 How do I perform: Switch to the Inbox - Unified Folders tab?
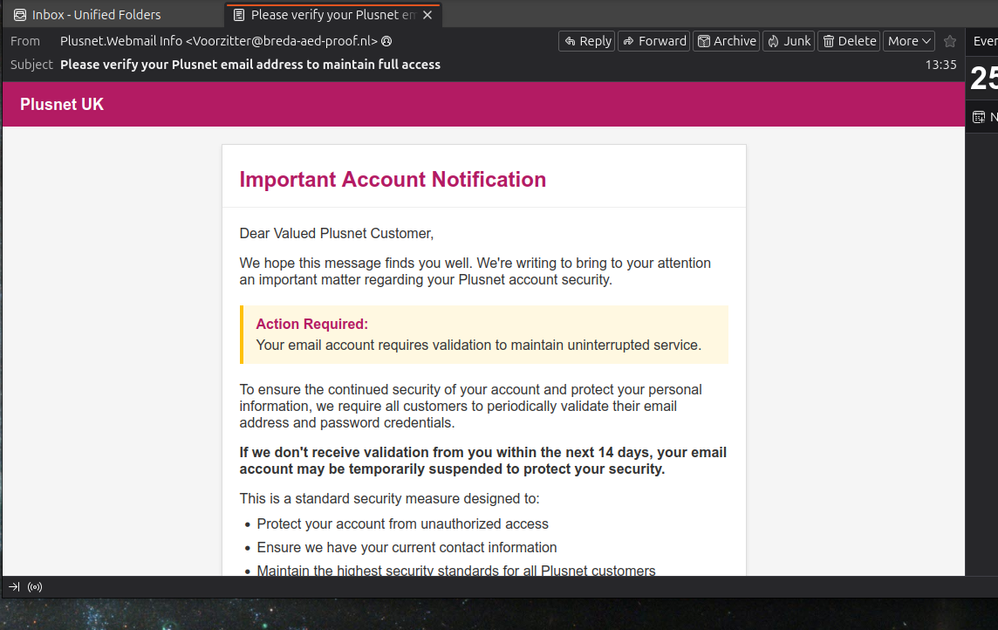[96, 15]
